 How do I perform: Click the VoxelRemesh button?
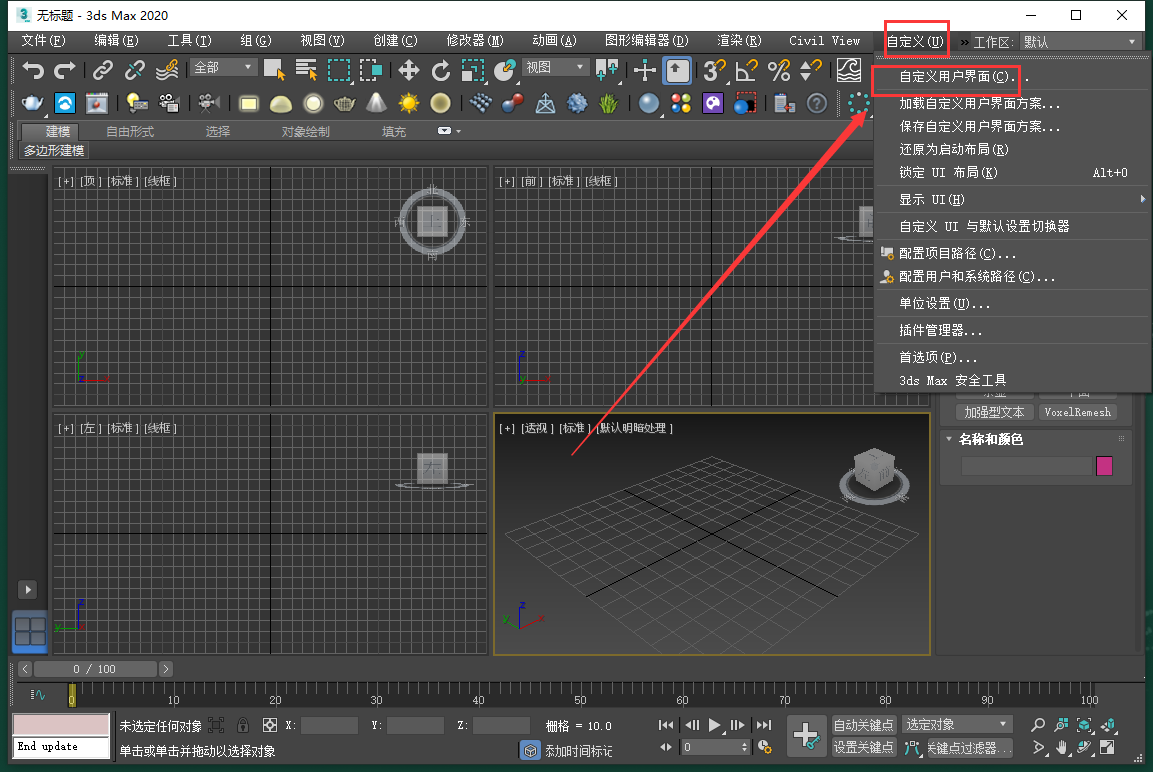coord(1077,412)
